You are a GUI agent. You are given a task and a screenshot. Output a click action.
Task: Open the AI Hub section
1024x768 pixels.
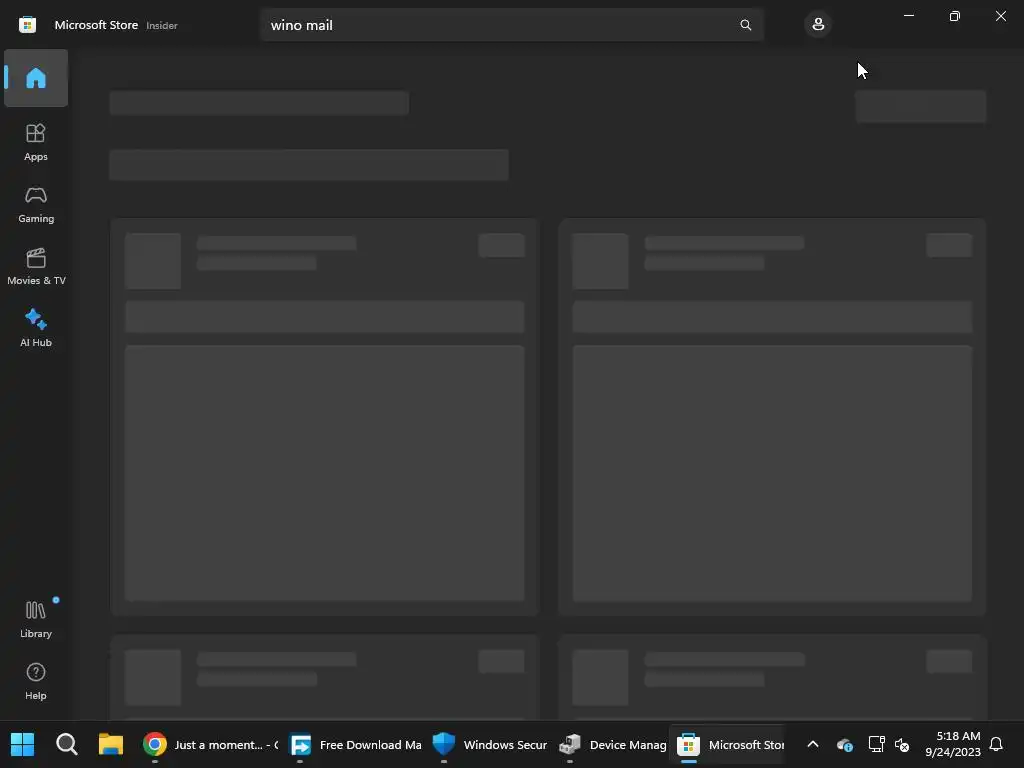[36, 328]
